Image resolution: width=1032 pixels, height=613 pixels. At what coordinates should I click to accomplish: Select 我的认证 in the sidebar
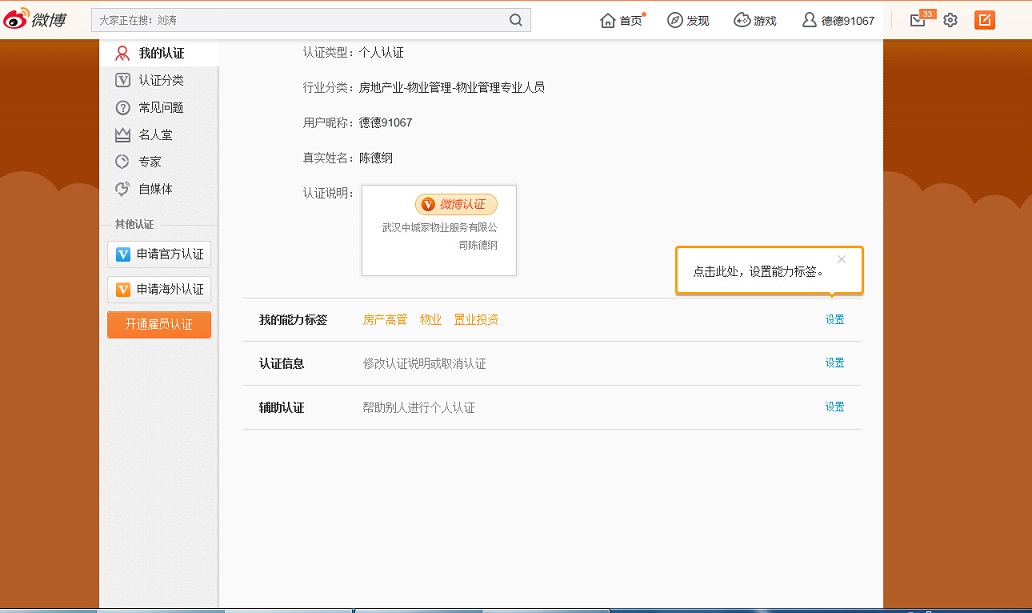coord(160,53)
